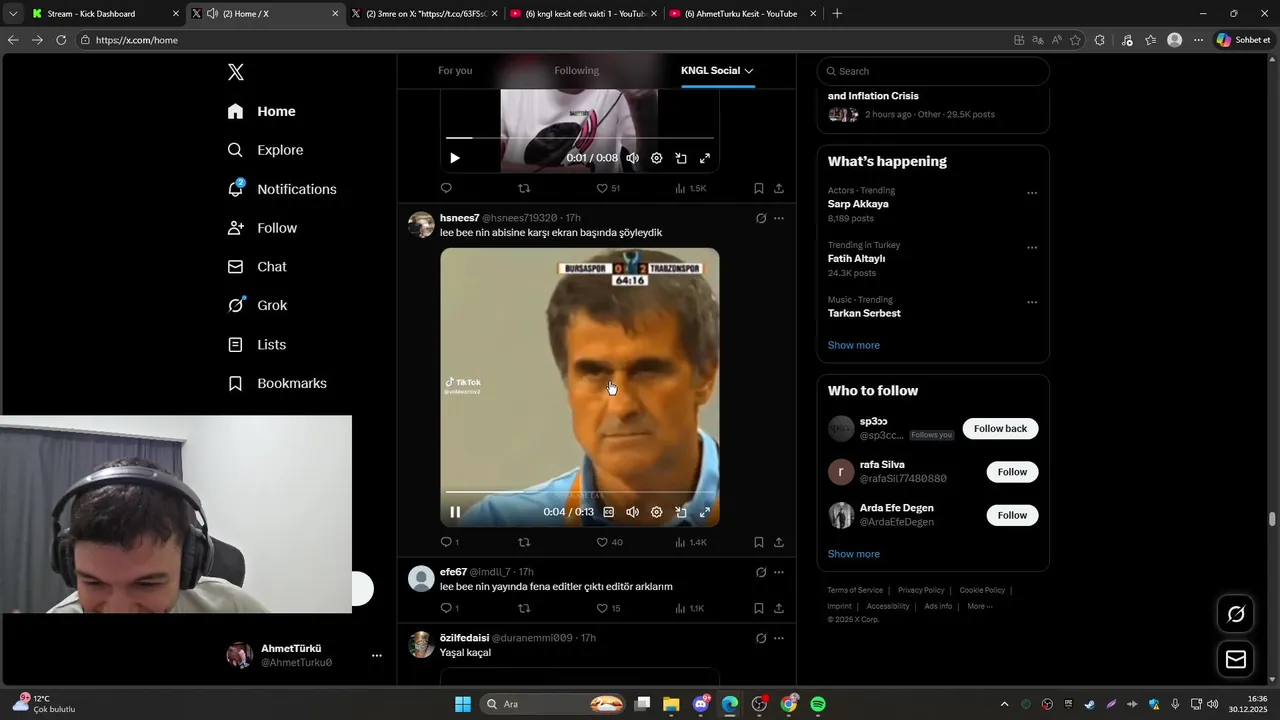This screenshot has height=720, width=1280.
Task: Seek the 0:13 video progress bar
Action: [x=580, y=493]
